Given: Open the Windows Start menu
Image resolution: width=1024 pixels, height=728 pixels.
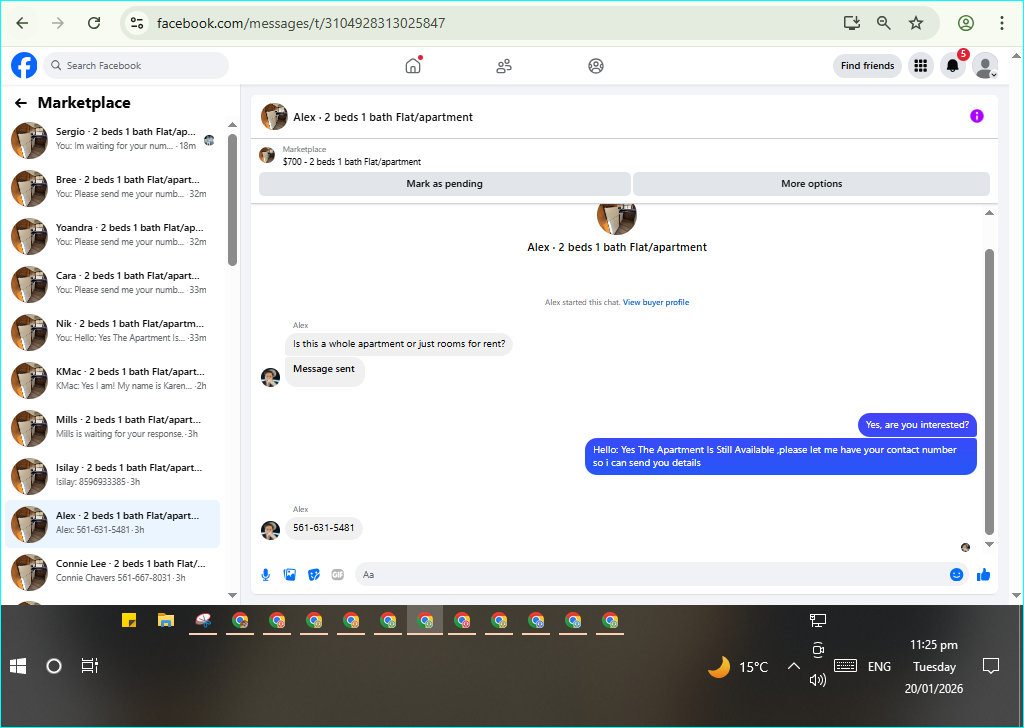Looking at the screenshot, I should [18, 666].
